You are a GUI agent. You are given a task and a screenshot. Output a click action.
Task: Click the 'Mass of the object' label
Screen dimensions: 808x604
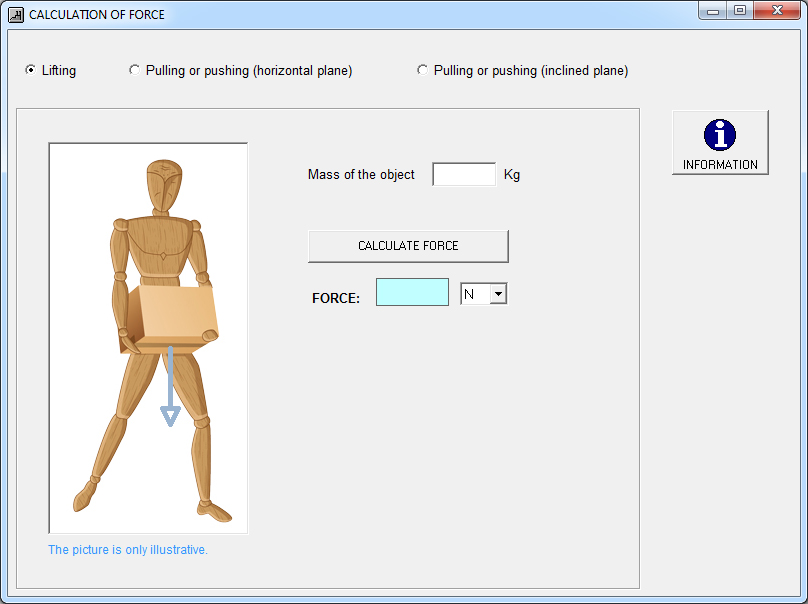(361, 175)
